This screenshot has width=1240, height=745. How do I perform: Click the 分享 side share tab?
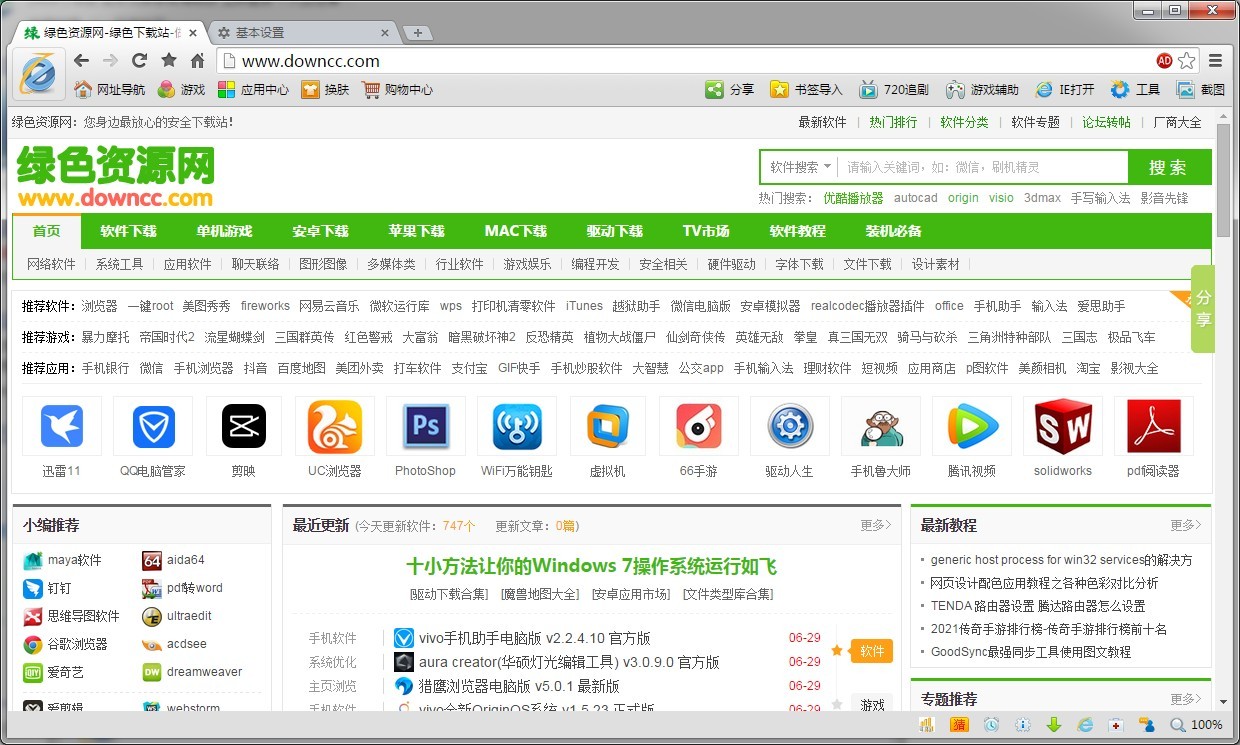1203,309
